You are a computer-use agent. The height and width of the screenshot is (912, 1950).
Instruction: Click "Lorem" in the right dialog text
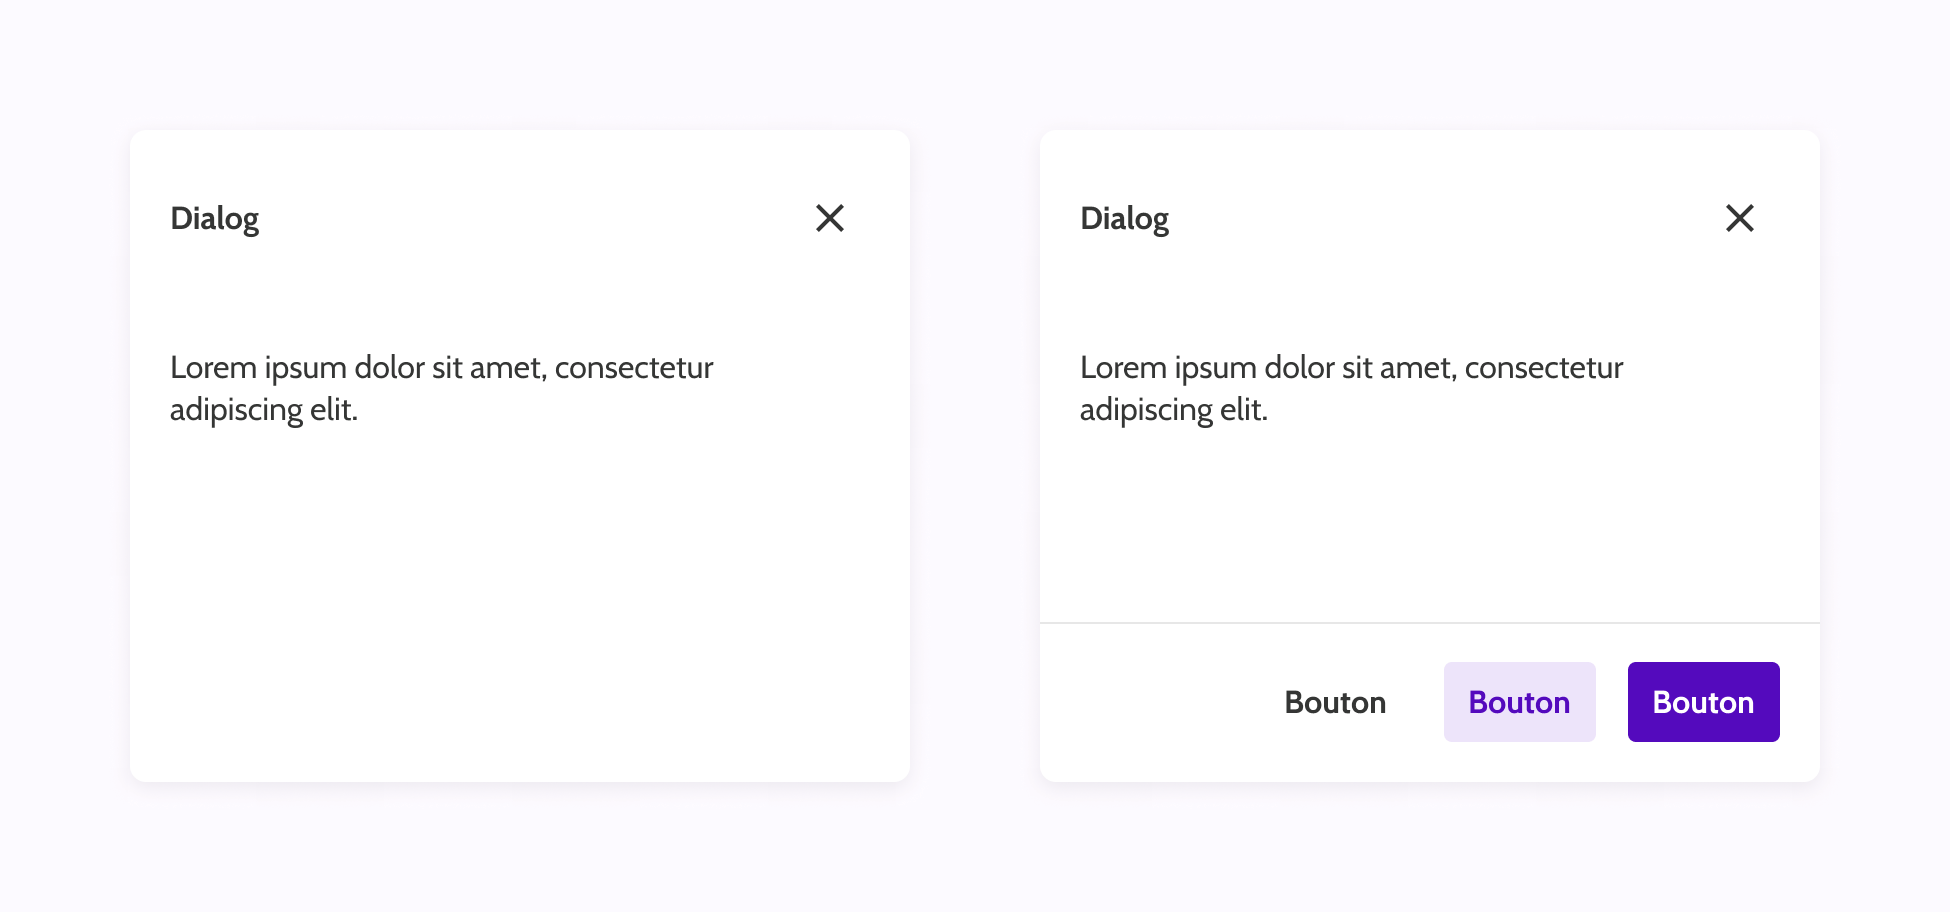click(x=1123, y=368)
